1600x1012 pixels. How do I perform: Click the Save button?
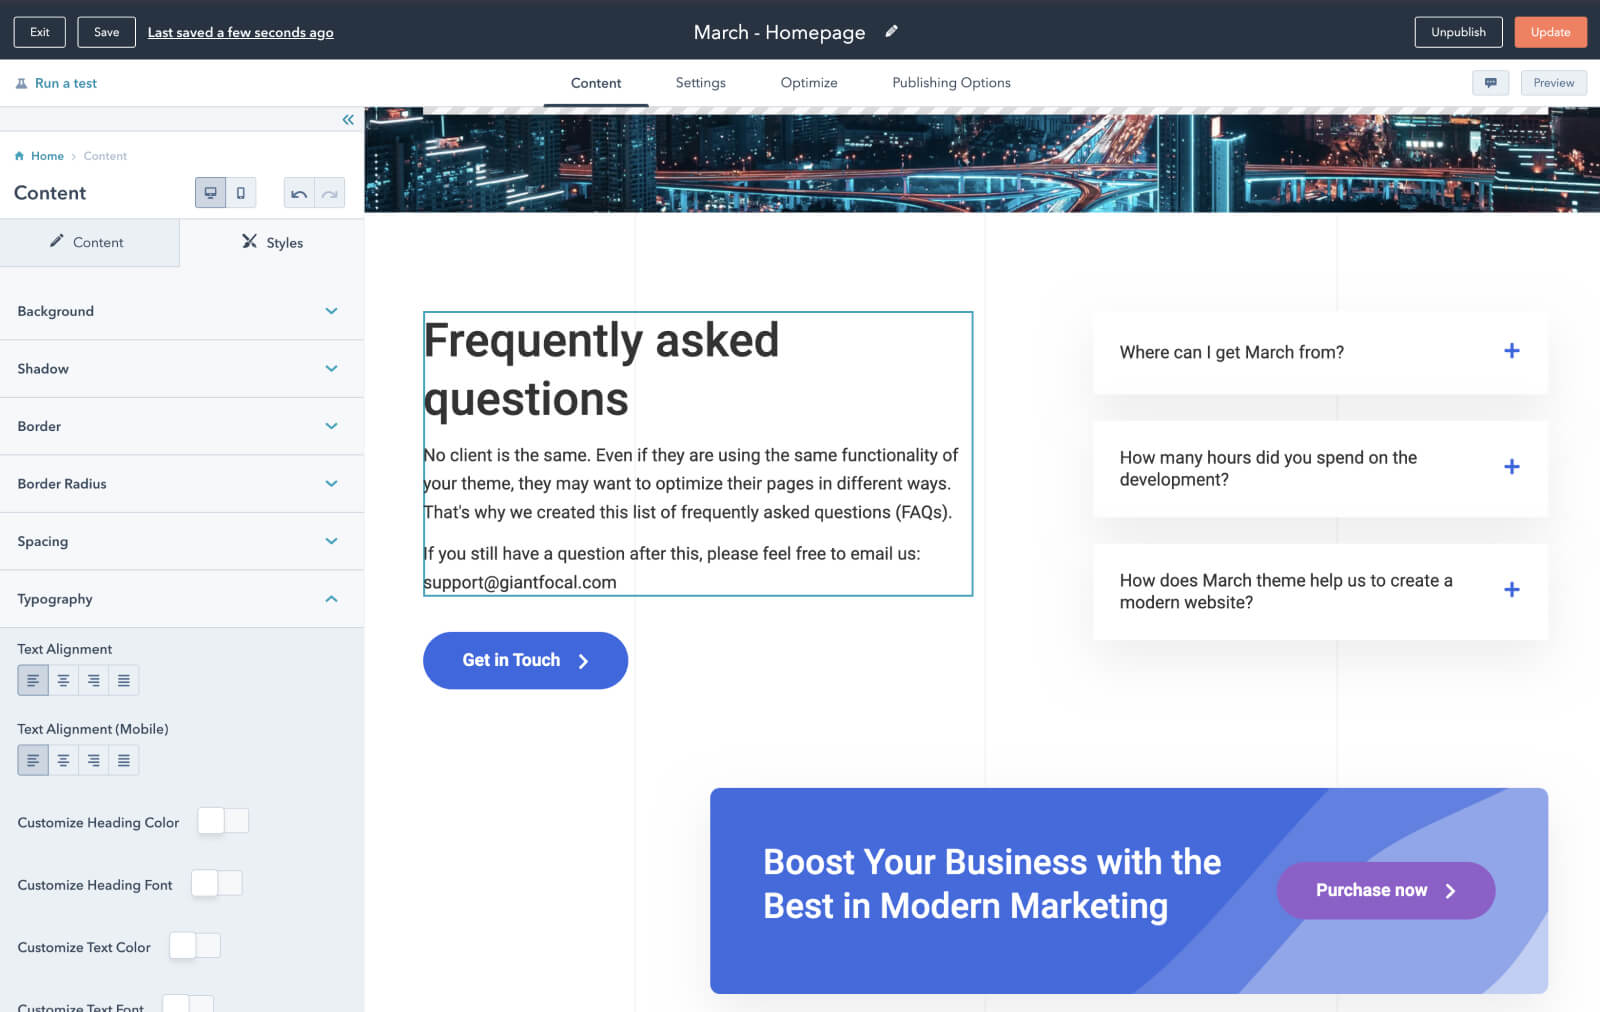point(106,32)
